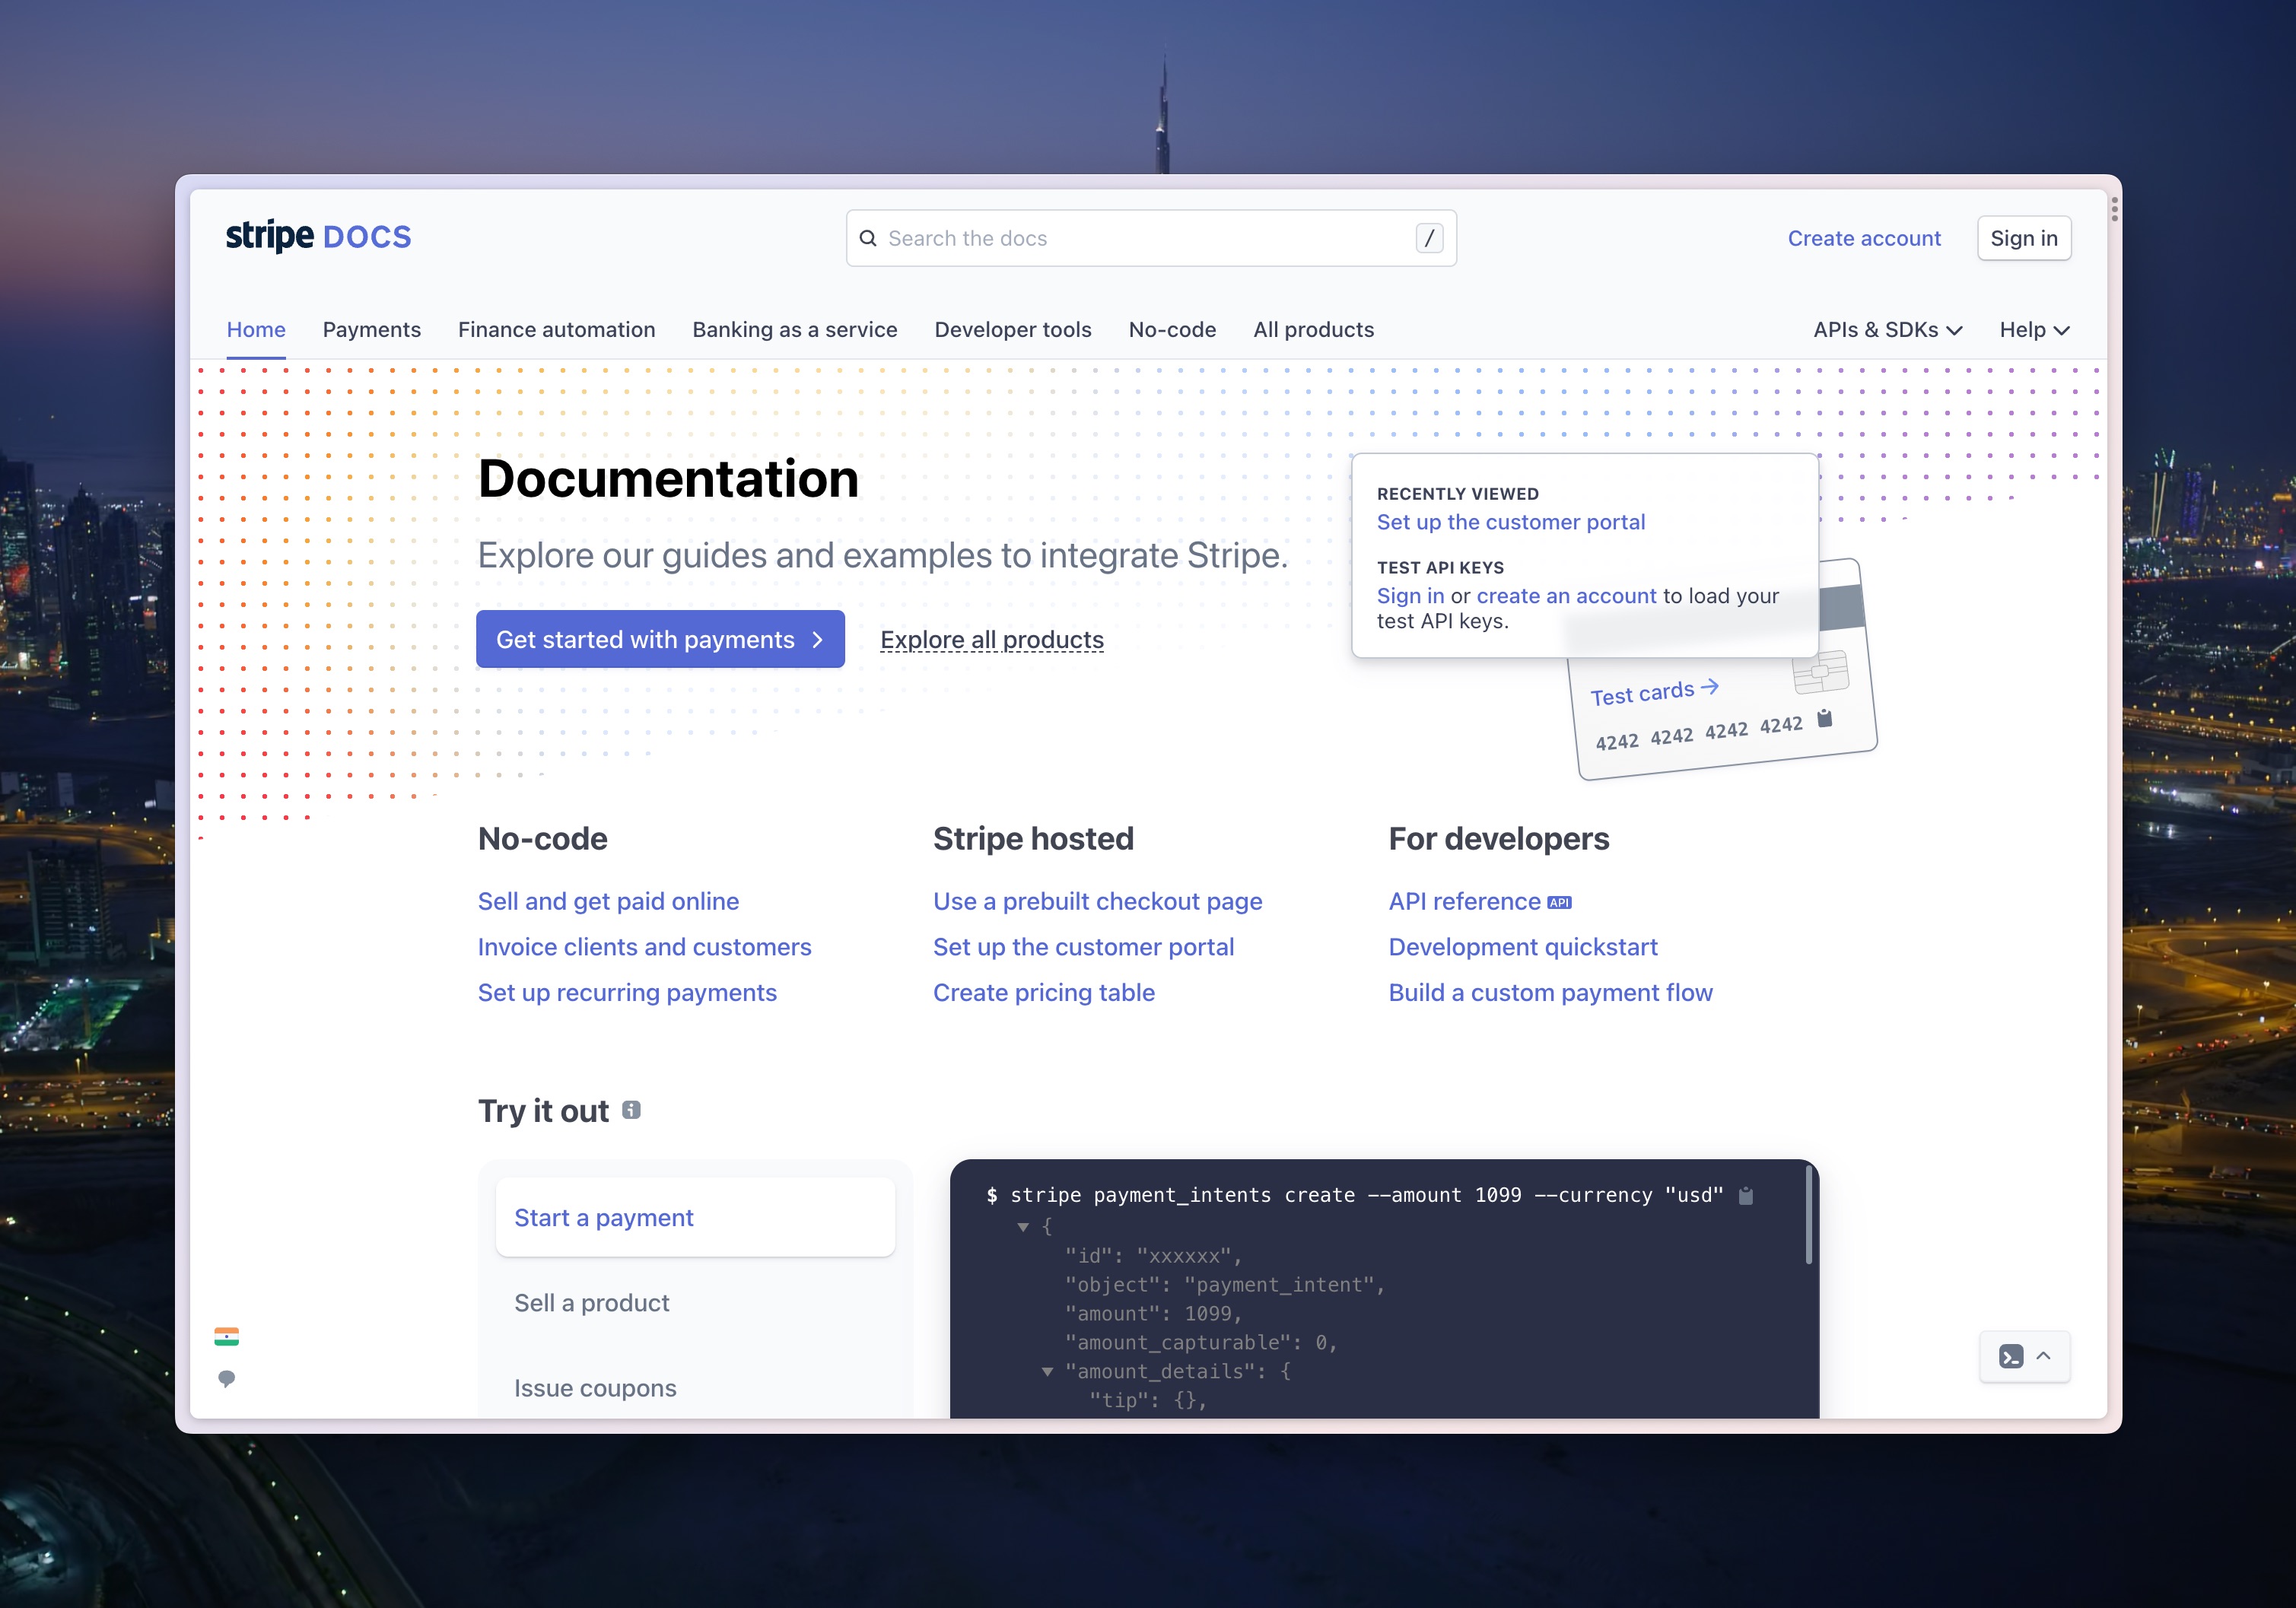The width and height of the screenshot is (2296, 1608).
Task: Open the India flag locale selector
Action: click(x=228, y=1336)
